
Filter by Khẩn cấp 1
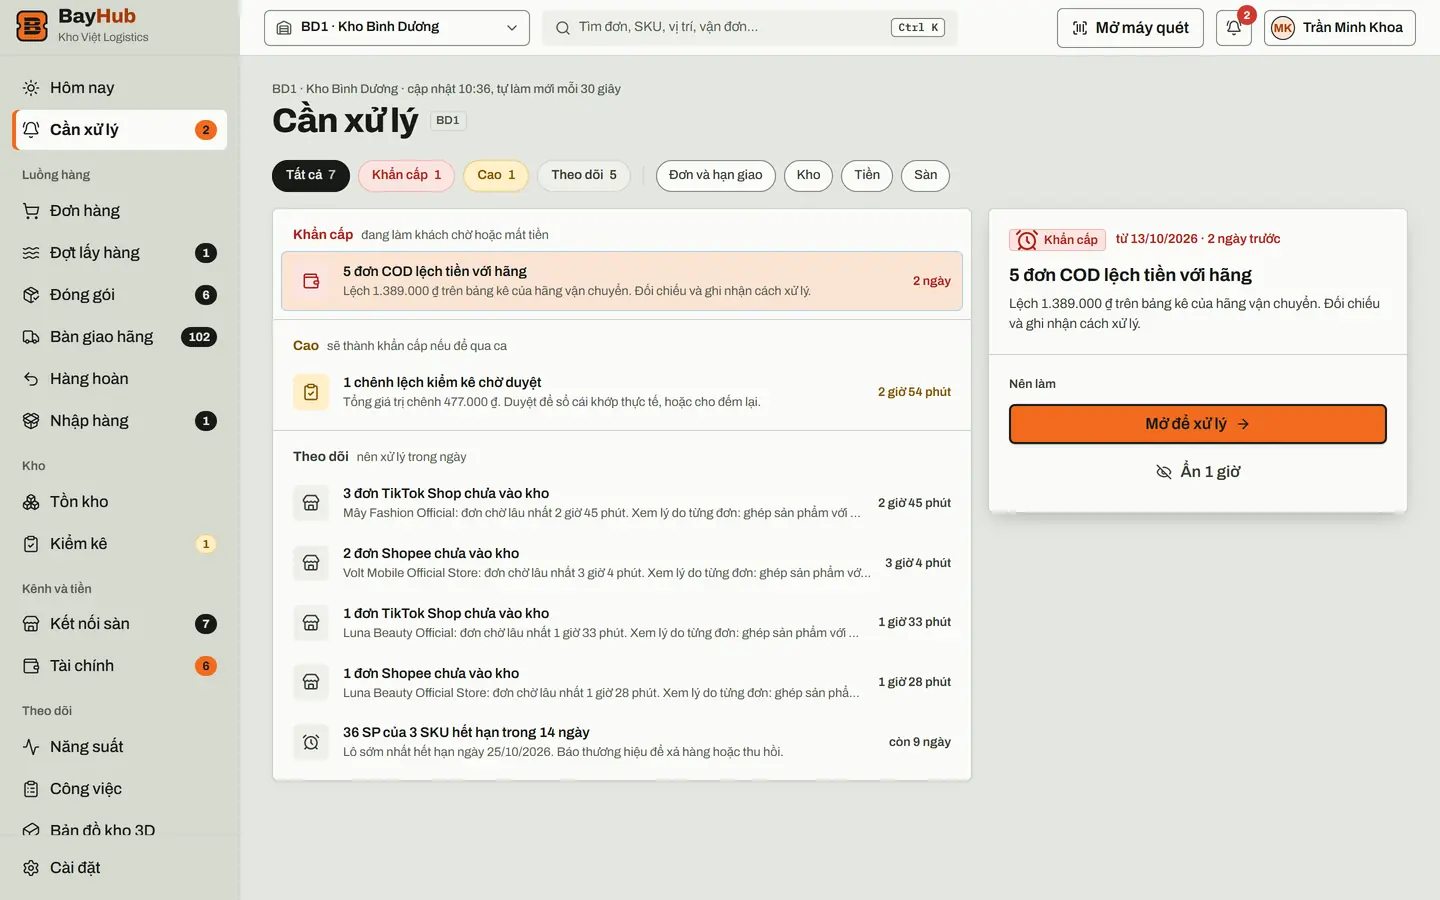coord(406,175)
